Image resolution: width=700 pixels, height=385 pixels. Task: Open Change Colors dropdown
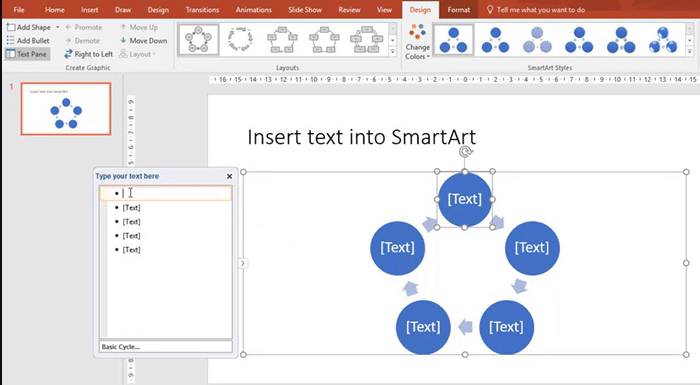(417, 42)
